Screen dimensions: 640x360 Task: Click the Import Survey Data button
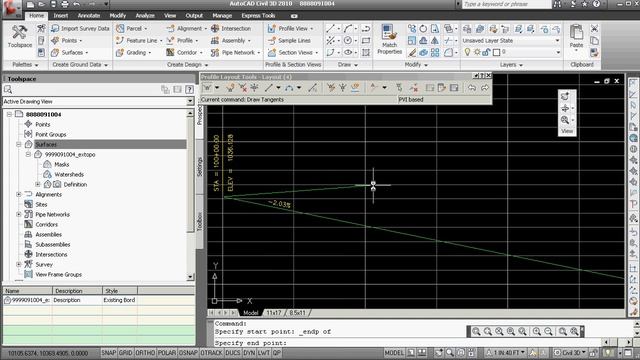[80, 29]
